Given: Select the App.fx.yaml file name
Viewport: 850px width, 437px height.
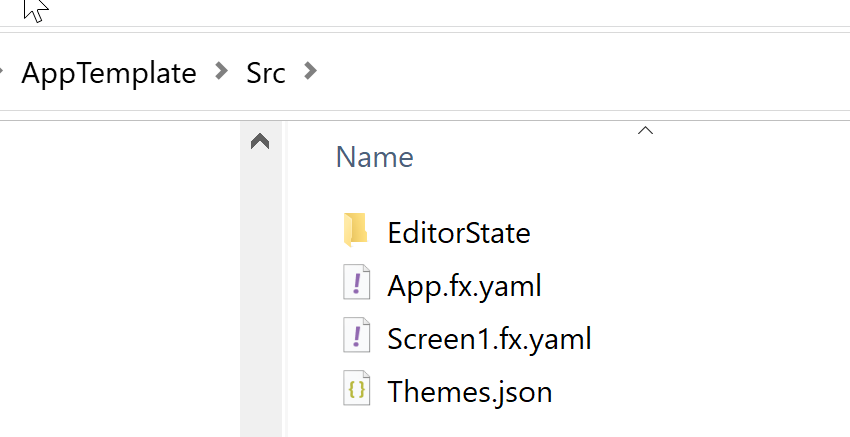Looking at the screenshot, I should point(464,286).
